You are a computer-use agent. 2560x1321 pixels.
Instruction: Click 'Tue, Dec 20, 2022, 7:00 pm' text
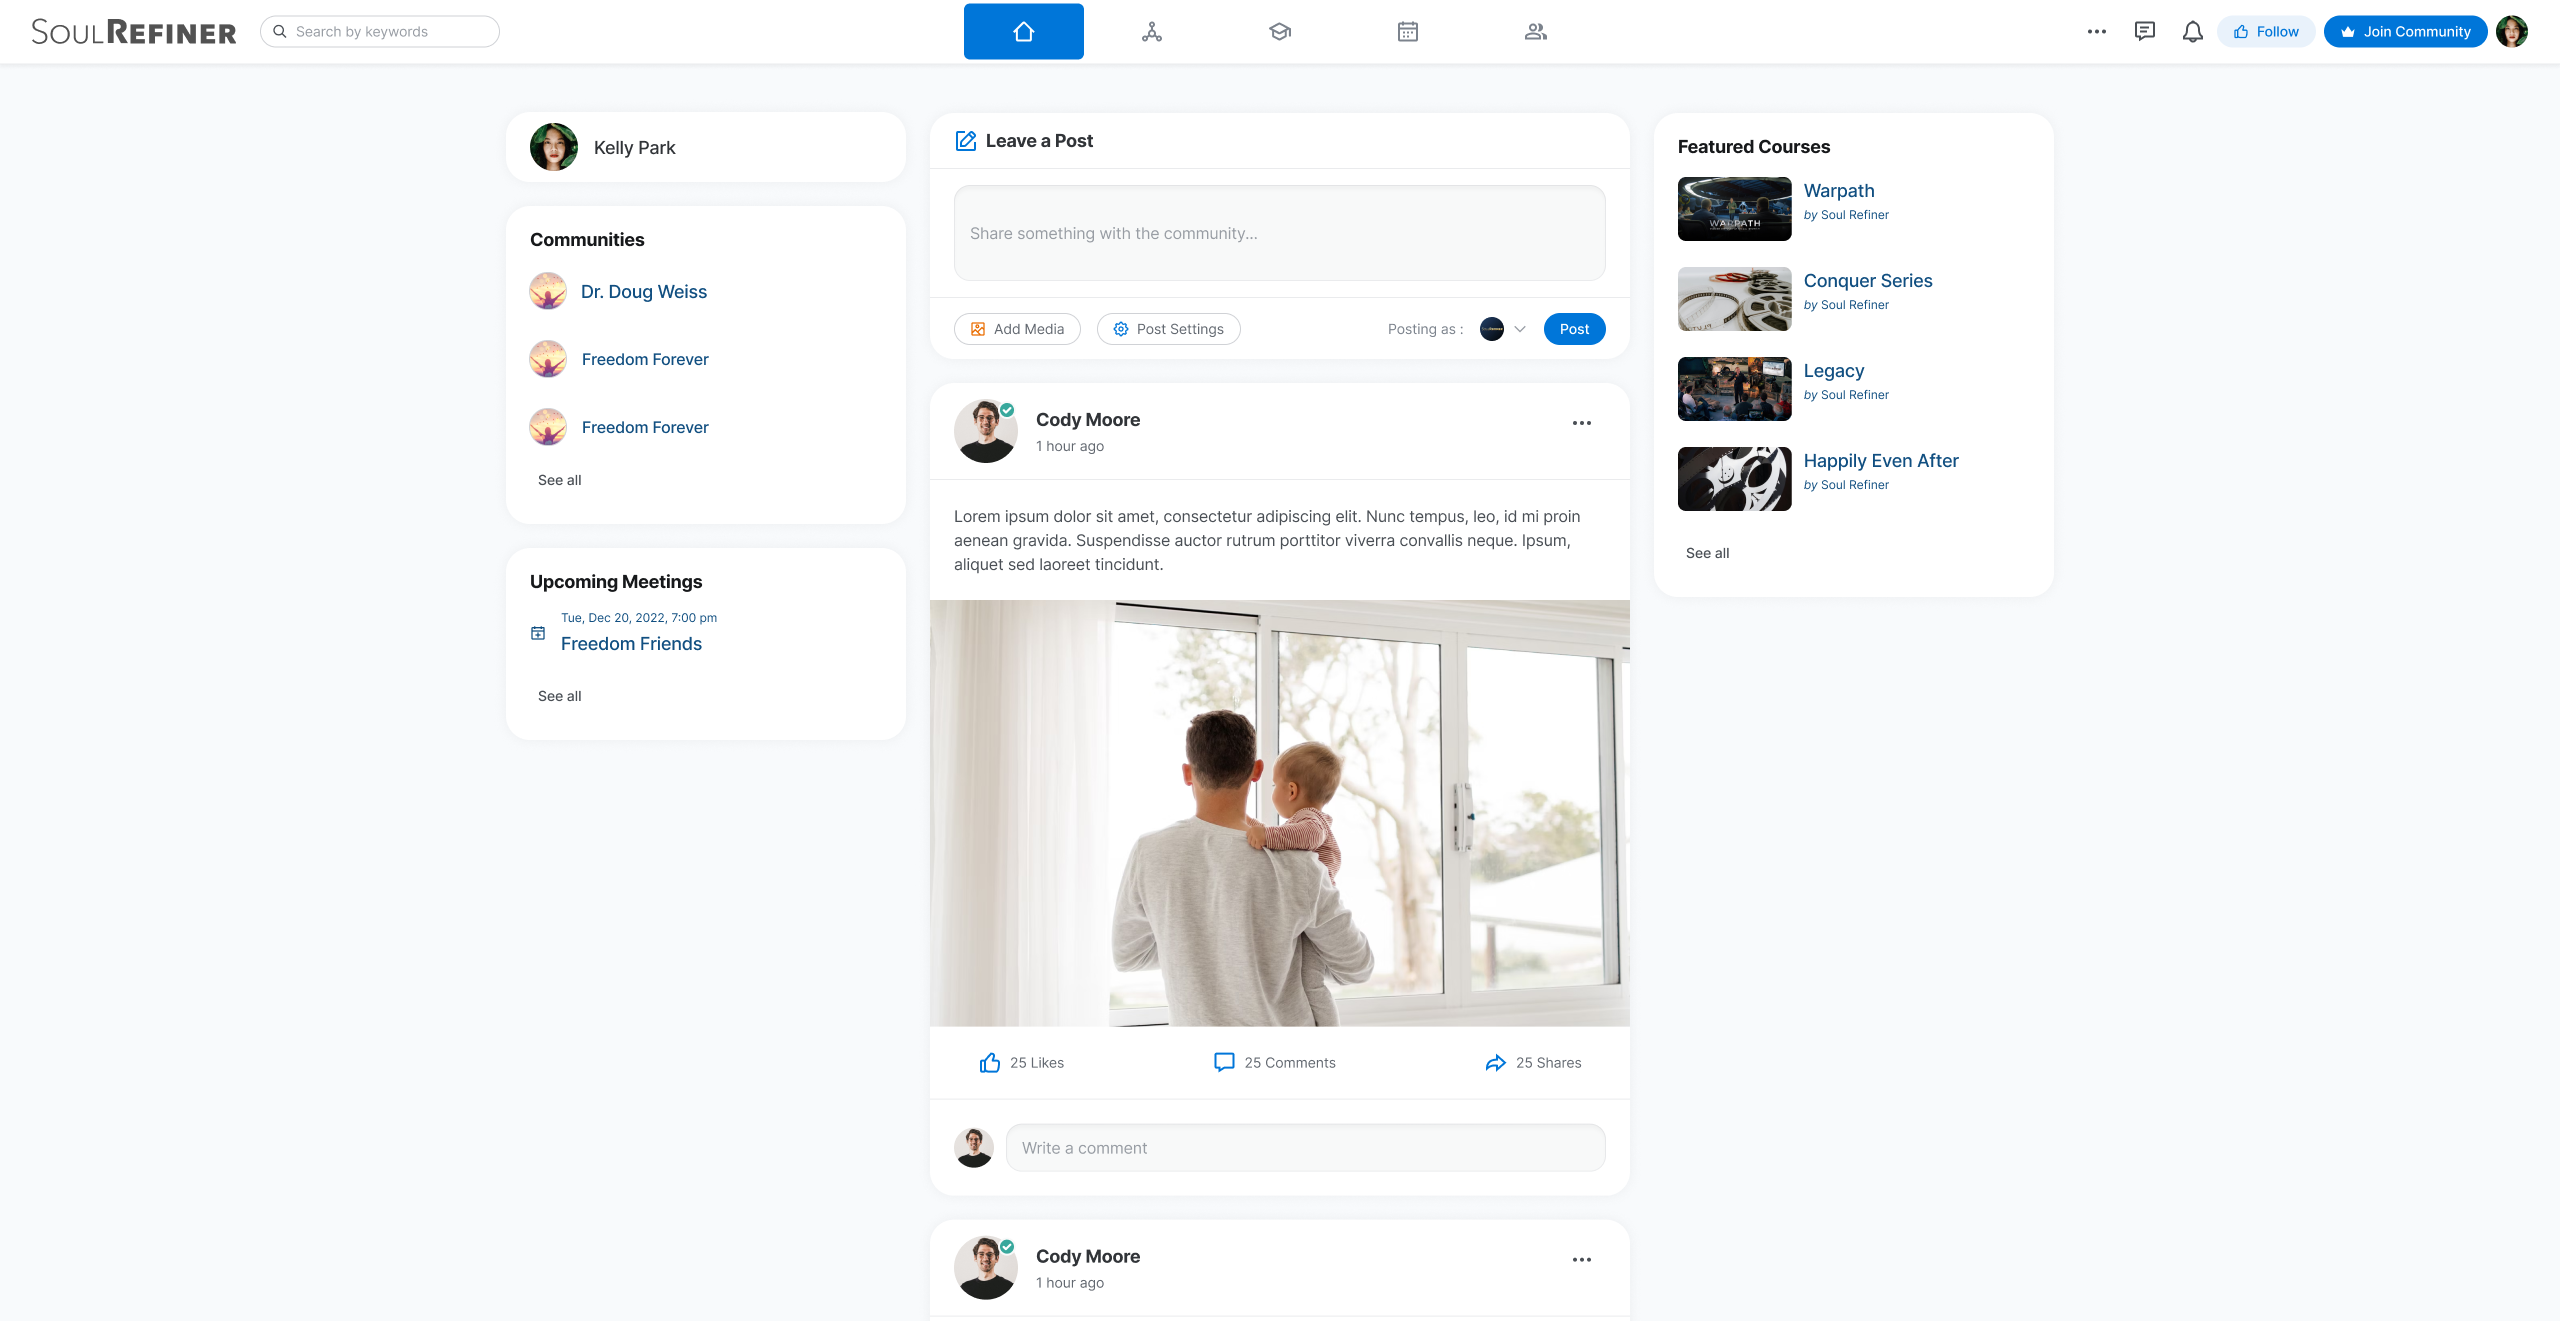639,618
